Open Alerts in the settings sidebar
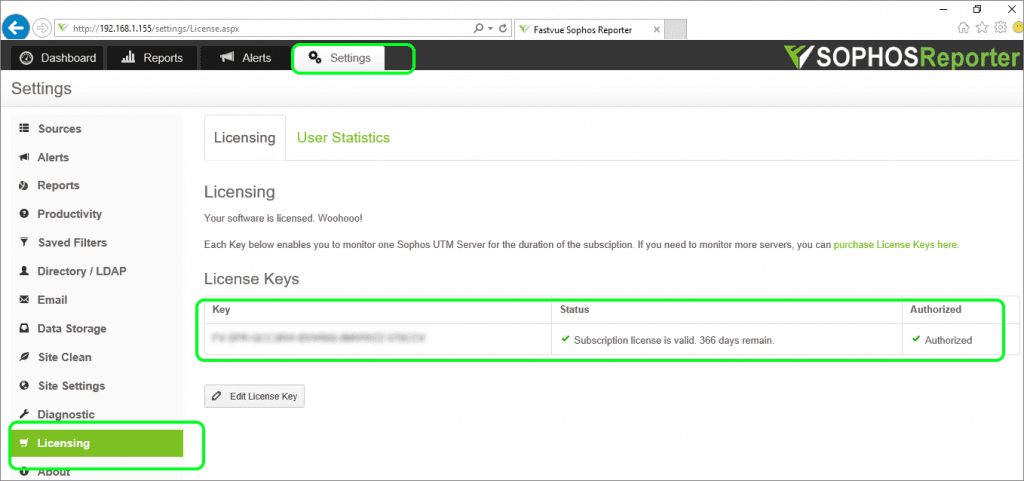 pos(97,157)
